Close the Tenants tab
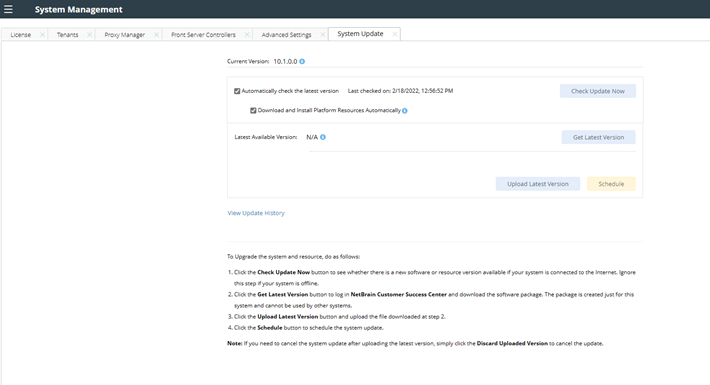 tap(89, 34)
